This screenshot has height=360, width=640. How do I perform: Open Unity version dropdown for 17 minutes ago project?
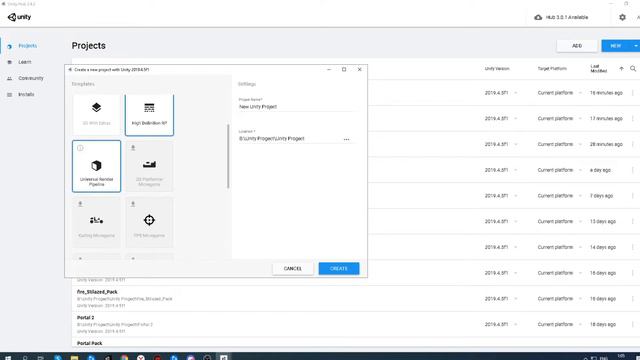tap(516, 119)
